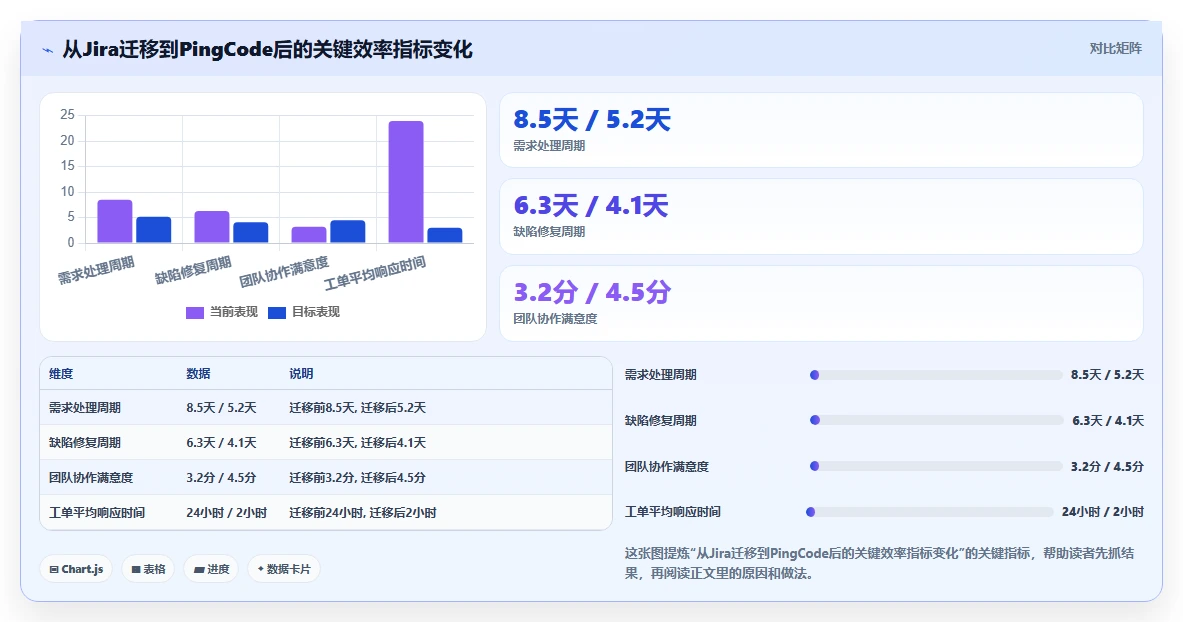Click the purple bar for 团队协作满意度
1183x622 pixels.
pos(309,235)
